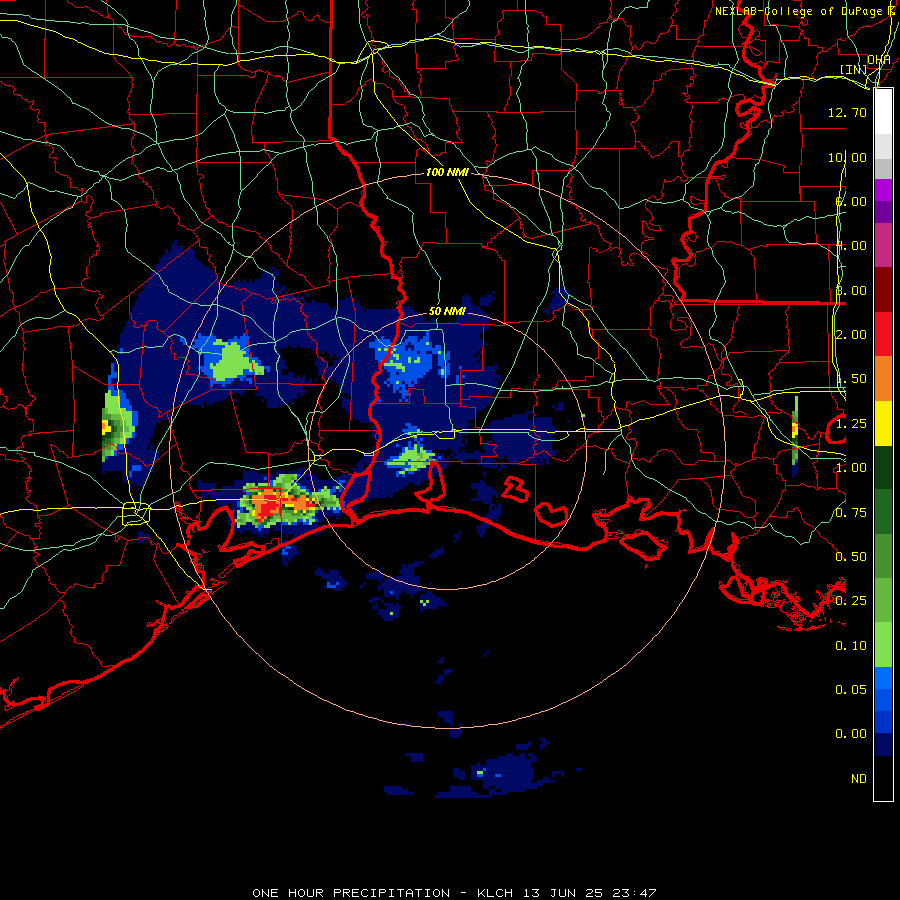Click the 0.50 legend value

point(851,557)
